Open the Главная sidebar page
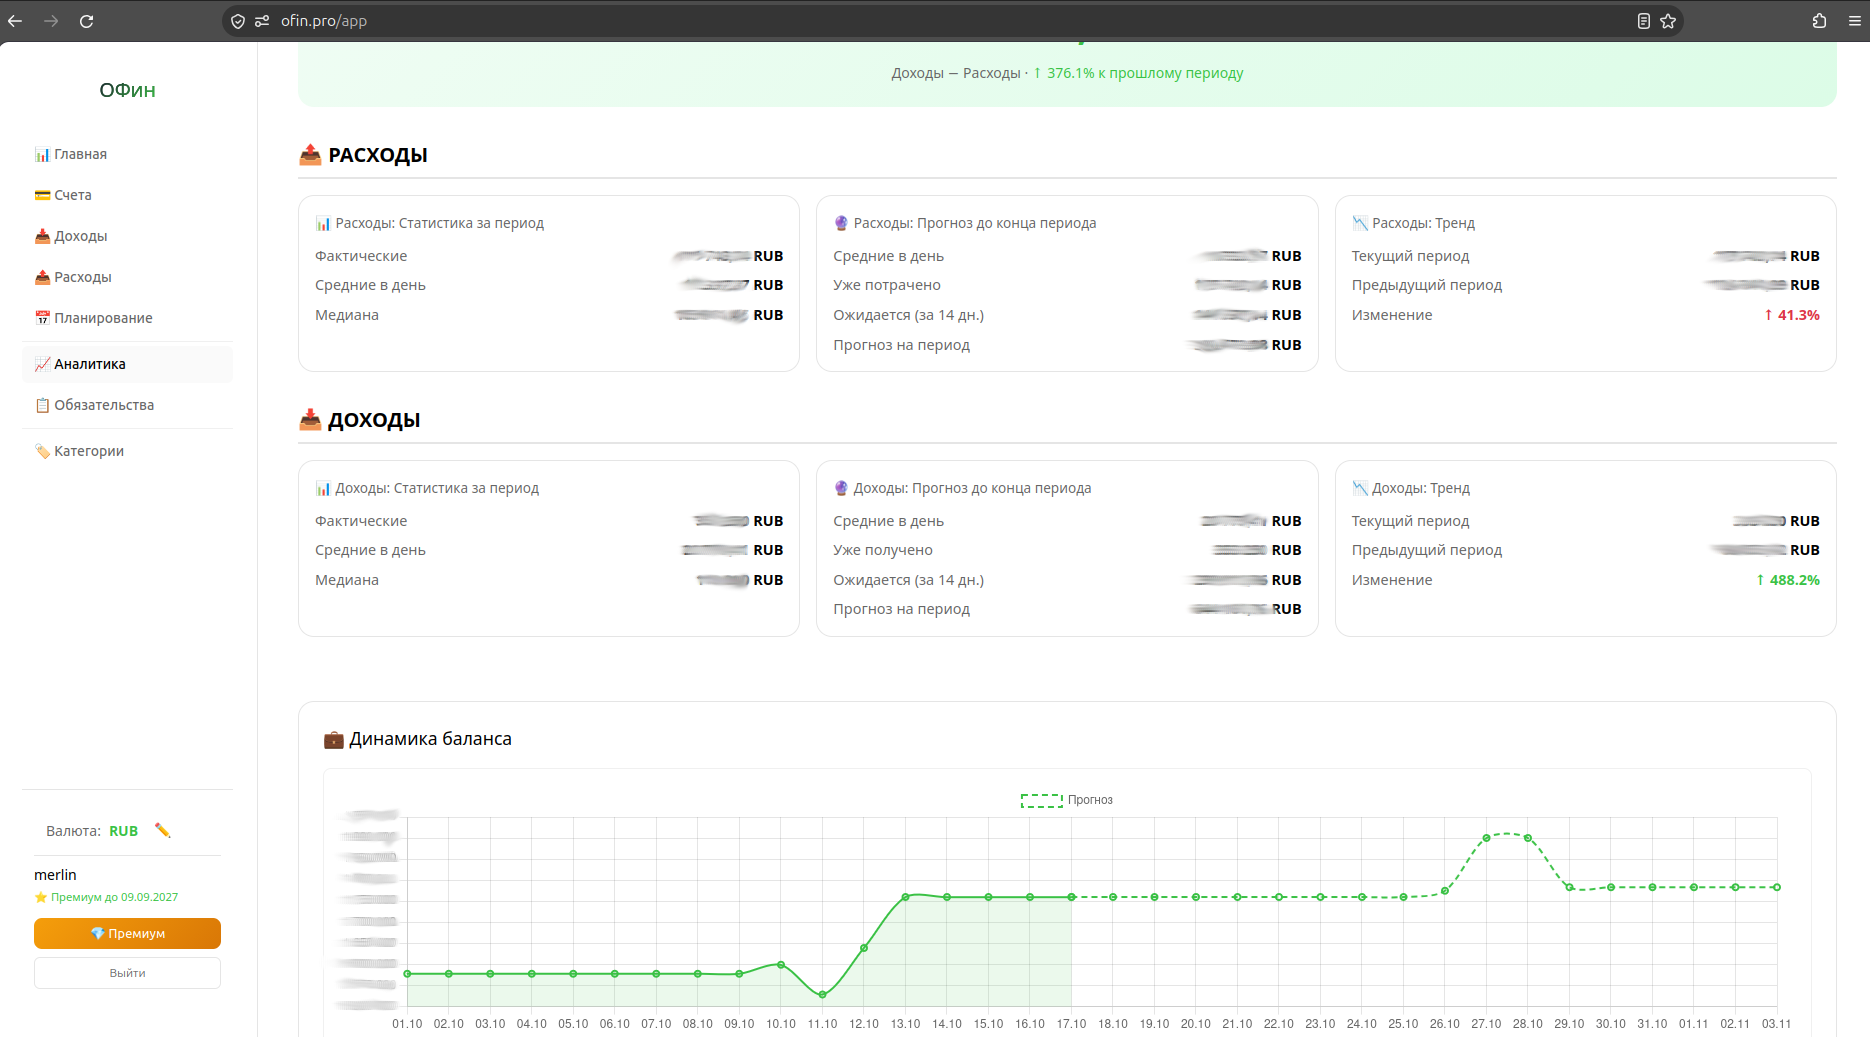This screenshot has width=1870, height=1037. [127, 154]
